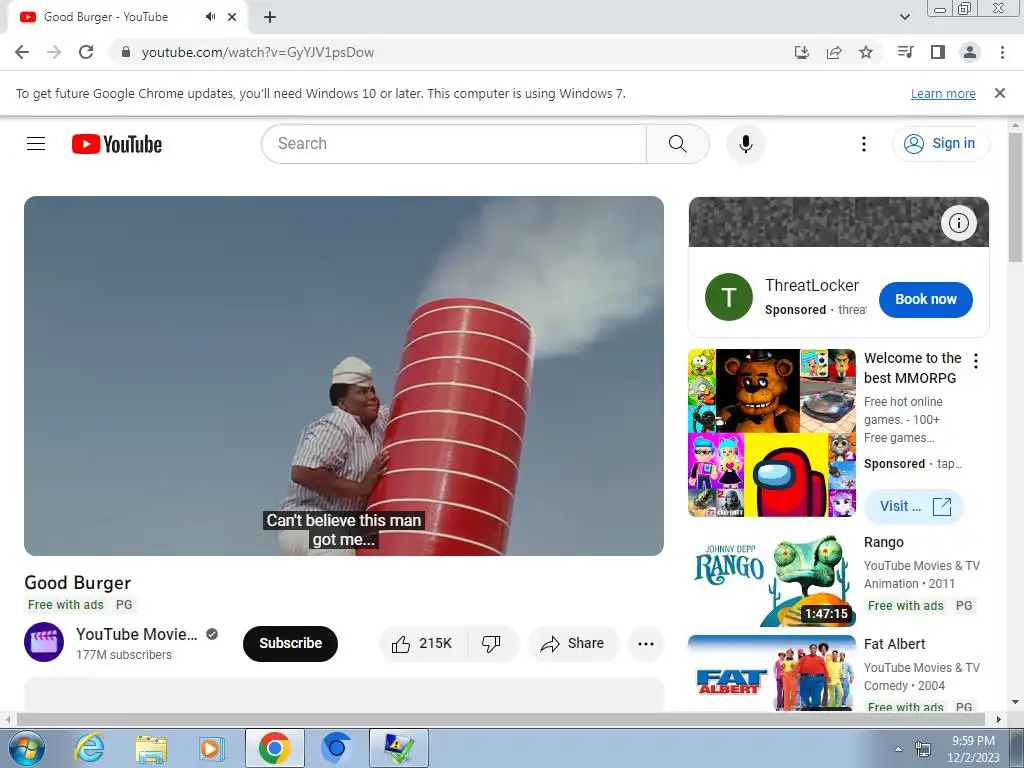Click the address bar URL
Image resolution: width=1024 pixels, height=768 pixels.
258,52
